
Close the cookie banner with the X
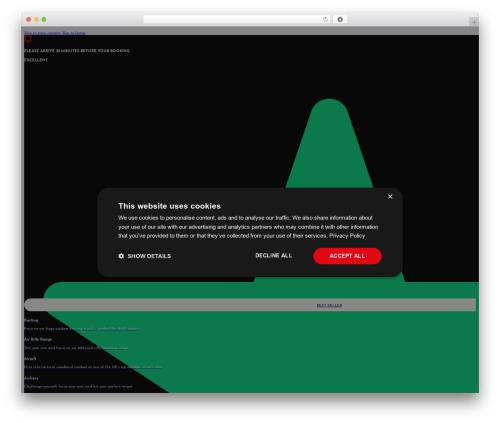[x=390, y=197]
